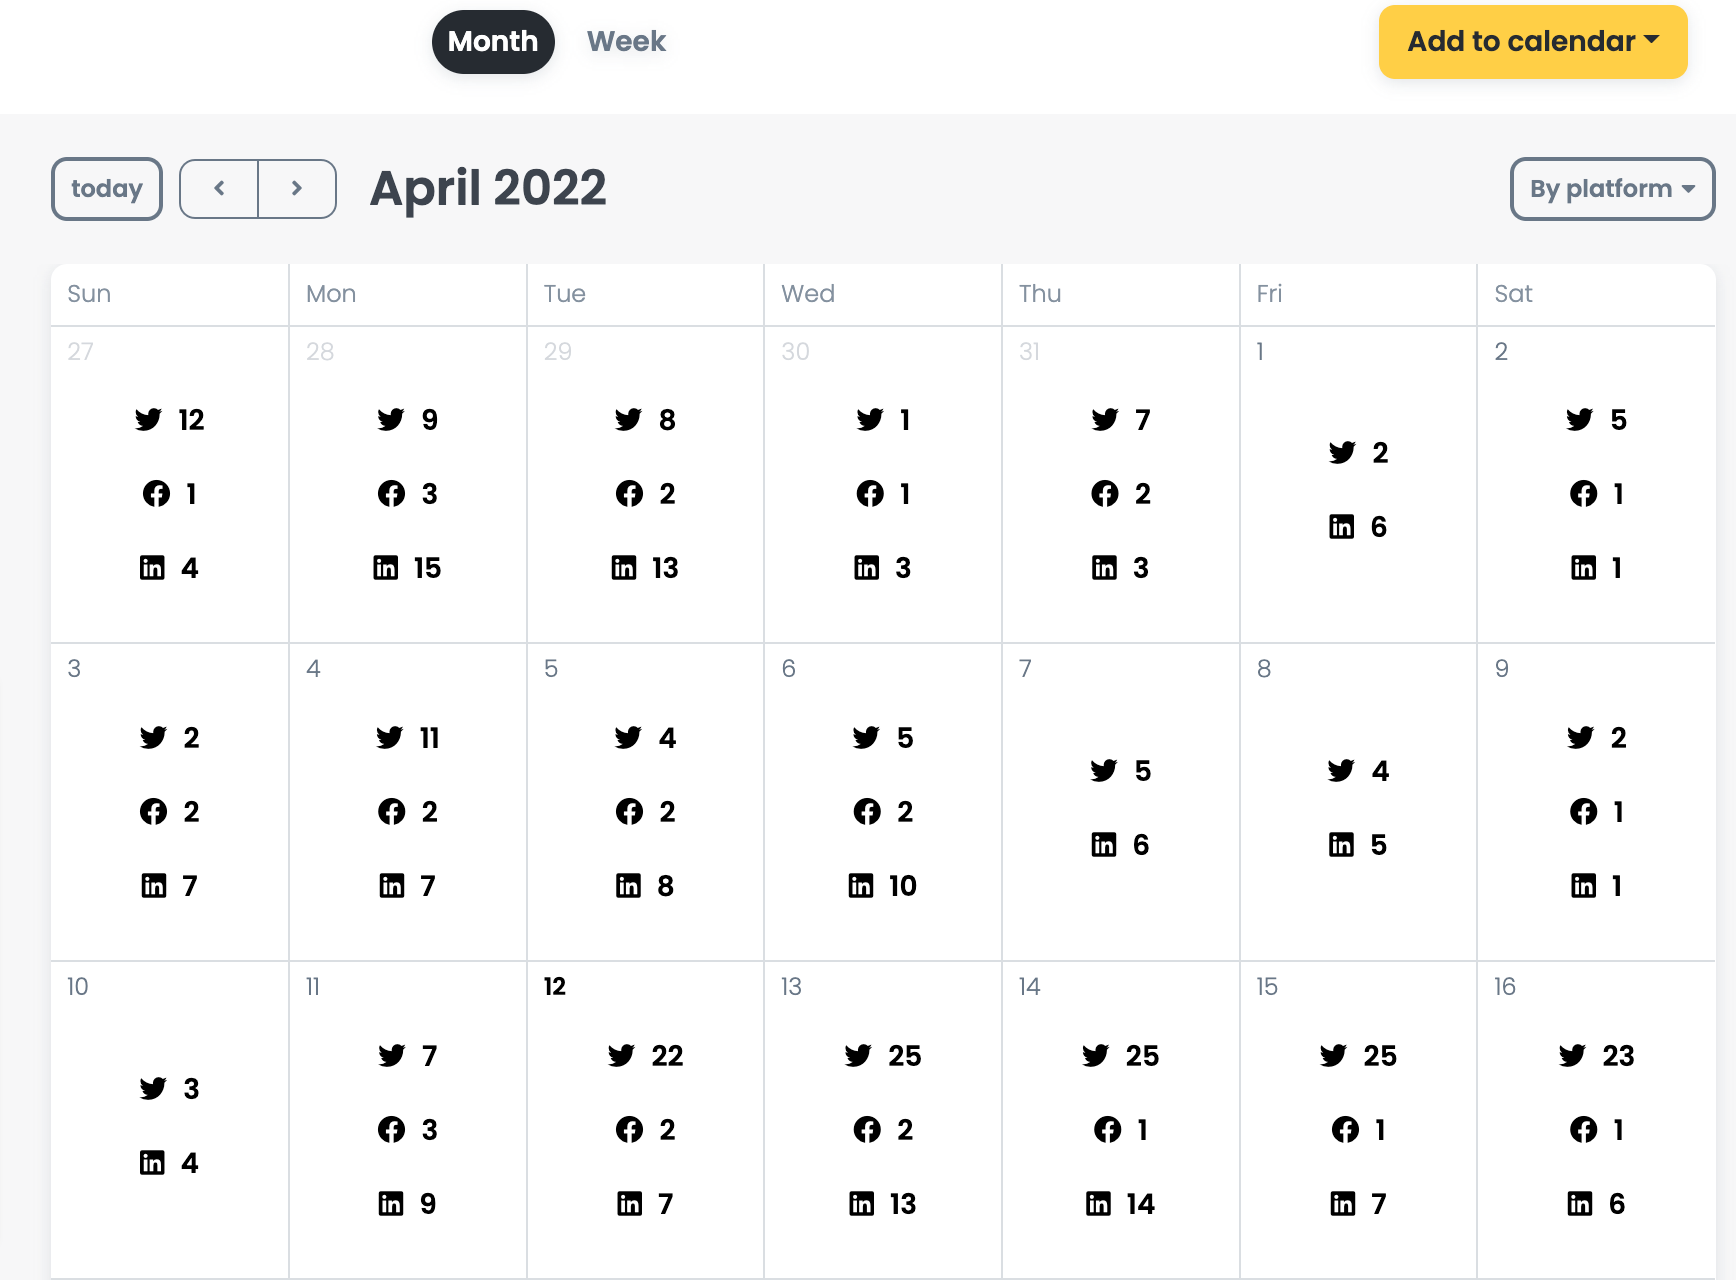
Task: Select the April 8 day cell
Action: pos(1358,802)
